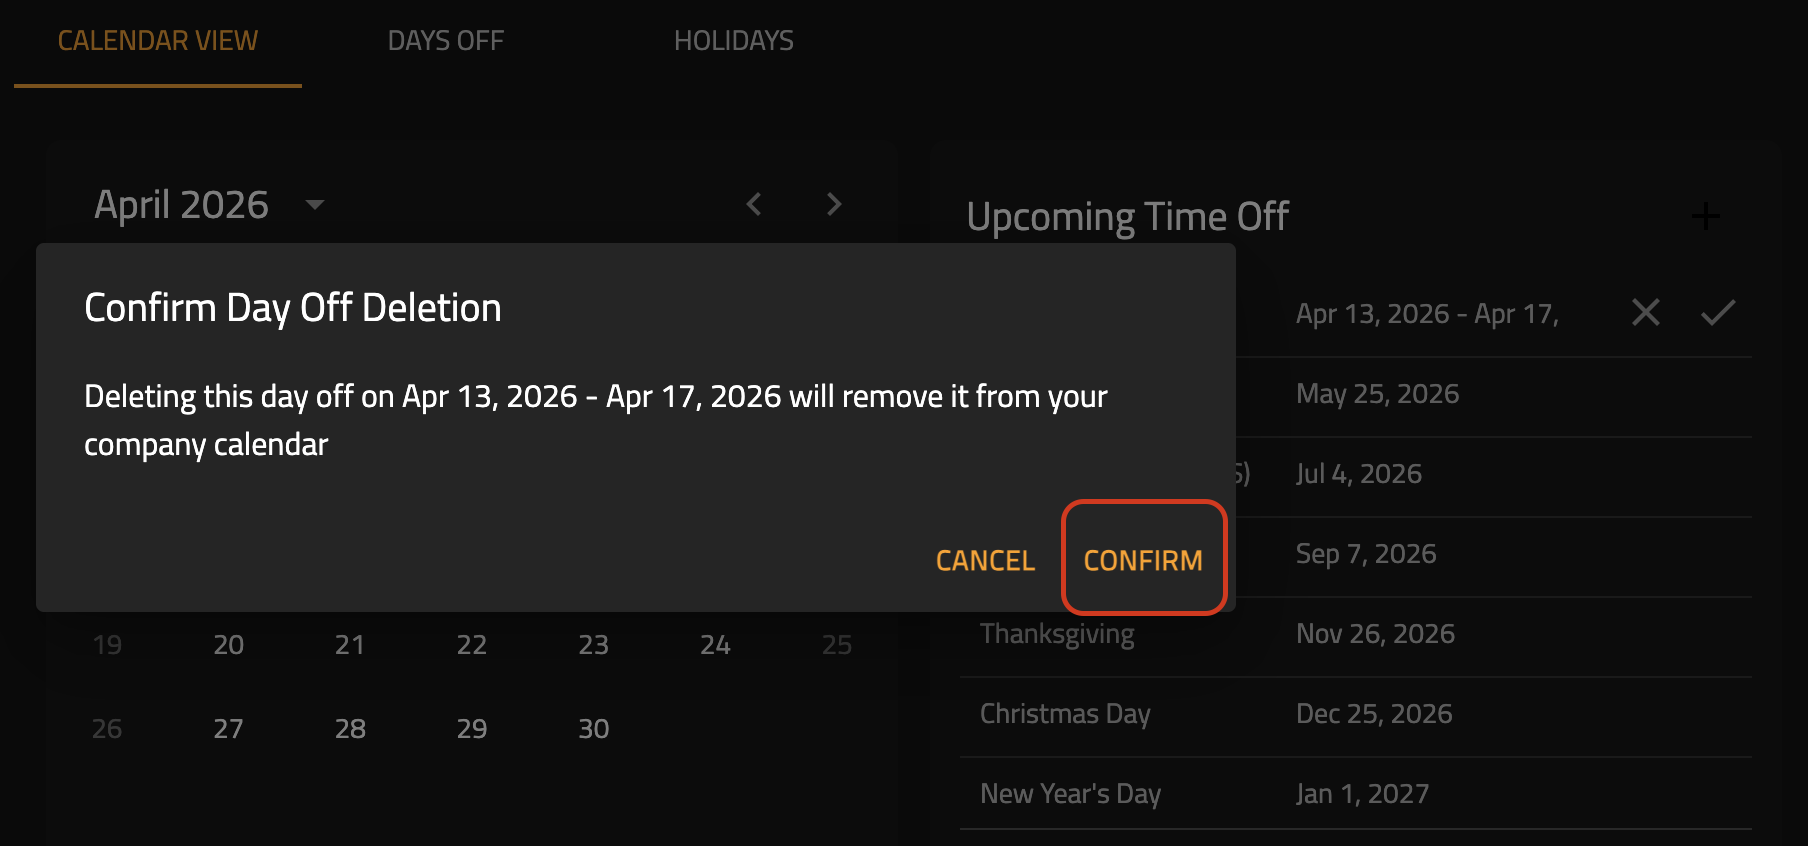1808x846 pixels.
Task: Cancel the day off deletion
Action: [x=984, y=560]
